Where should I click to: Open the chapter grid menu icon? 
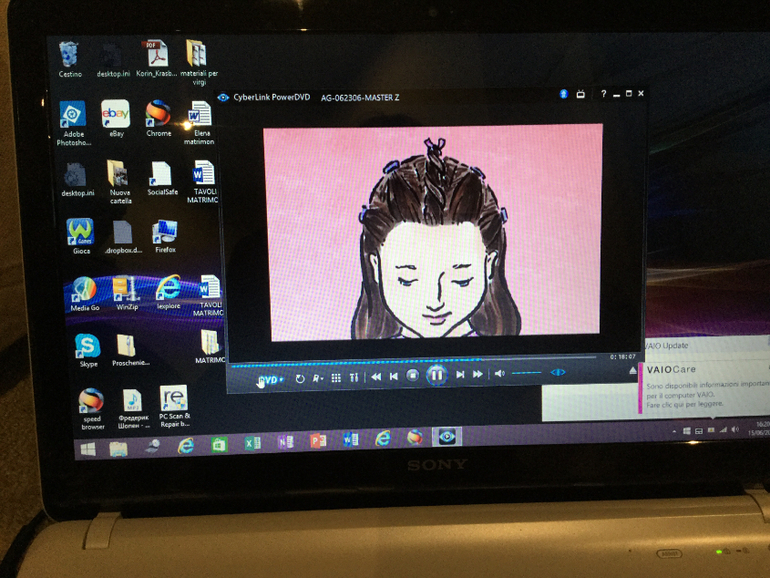click(x=336, y=378)
